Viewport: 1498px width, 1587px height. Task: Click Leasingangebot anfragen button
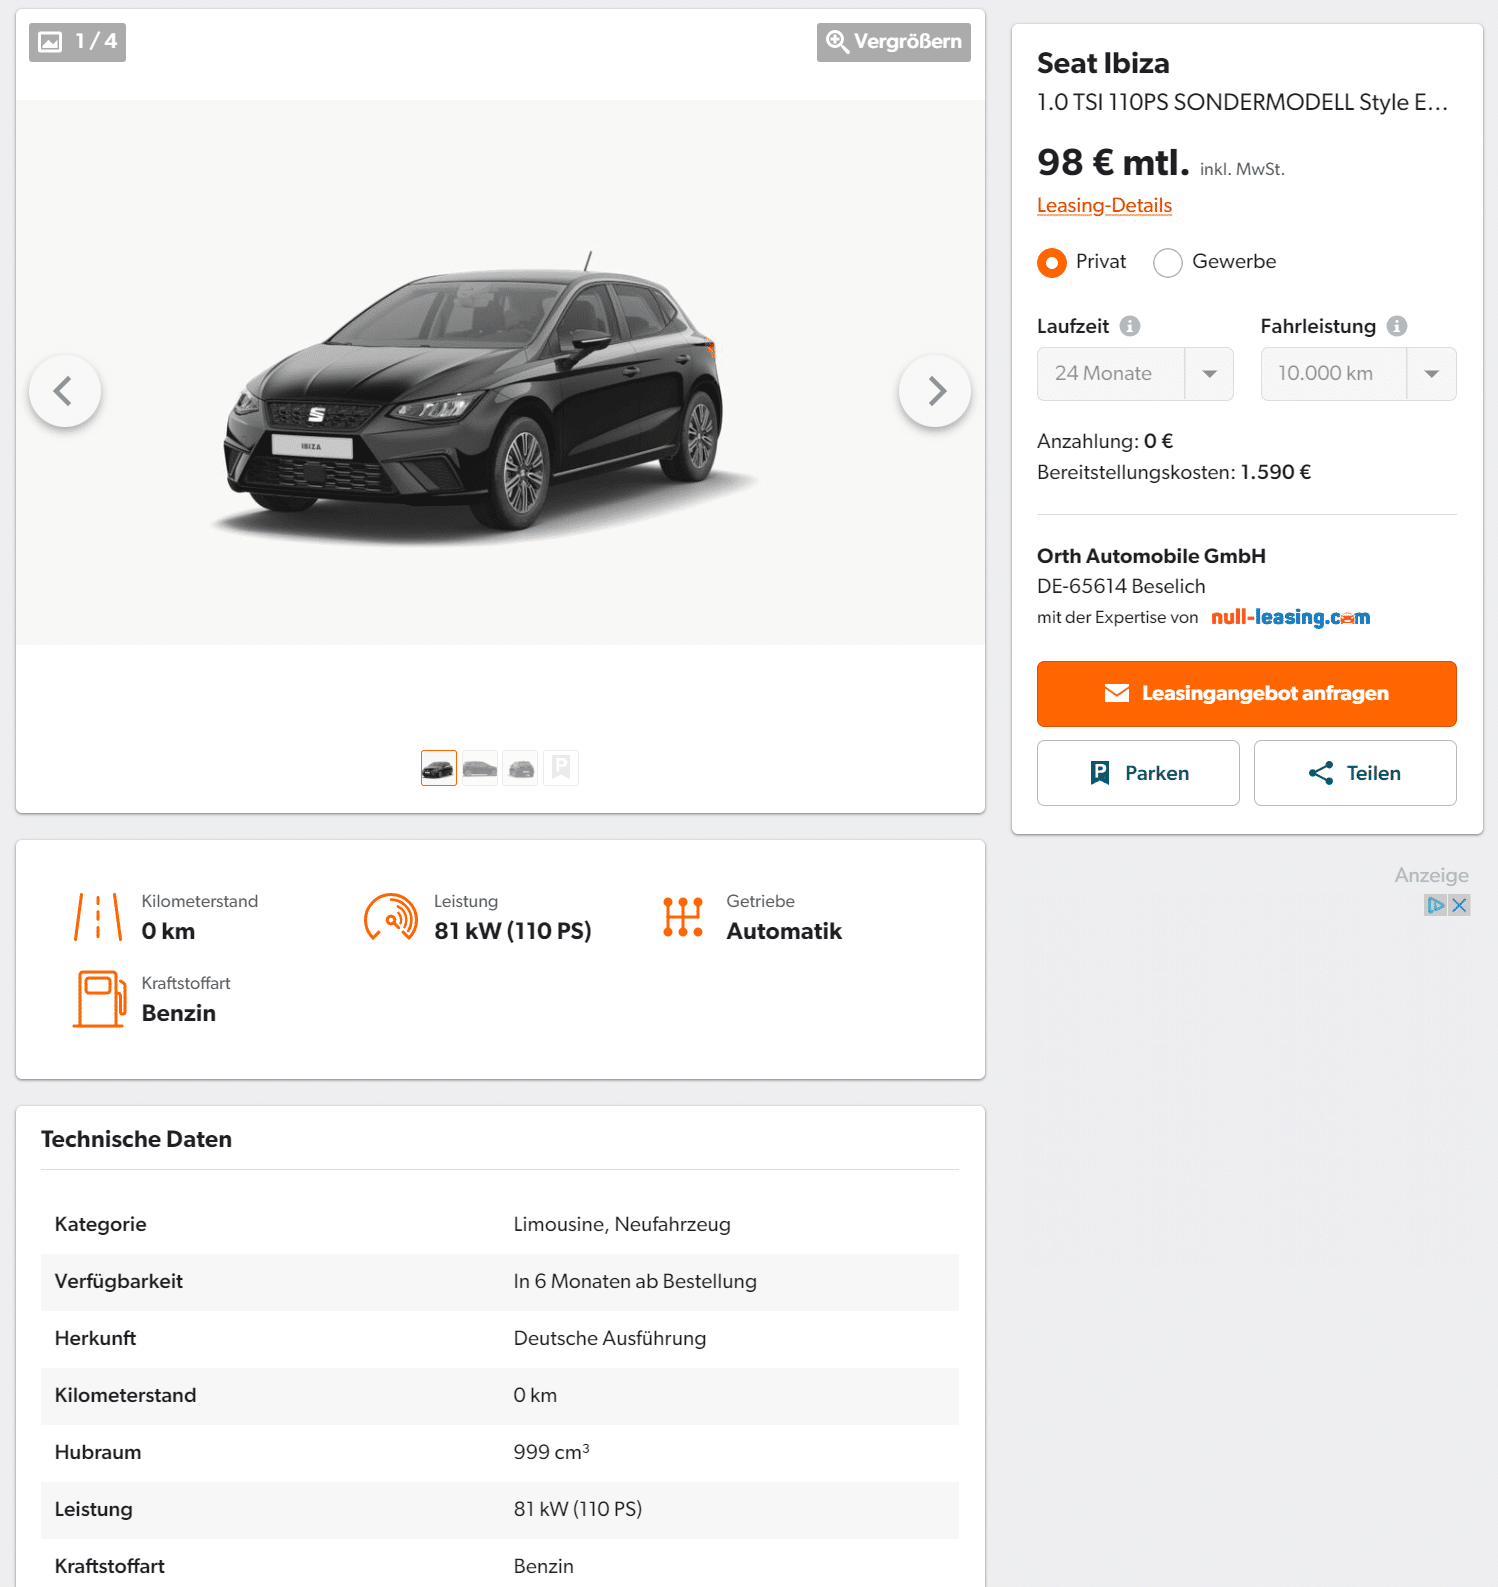click(x=1247, y=694)
